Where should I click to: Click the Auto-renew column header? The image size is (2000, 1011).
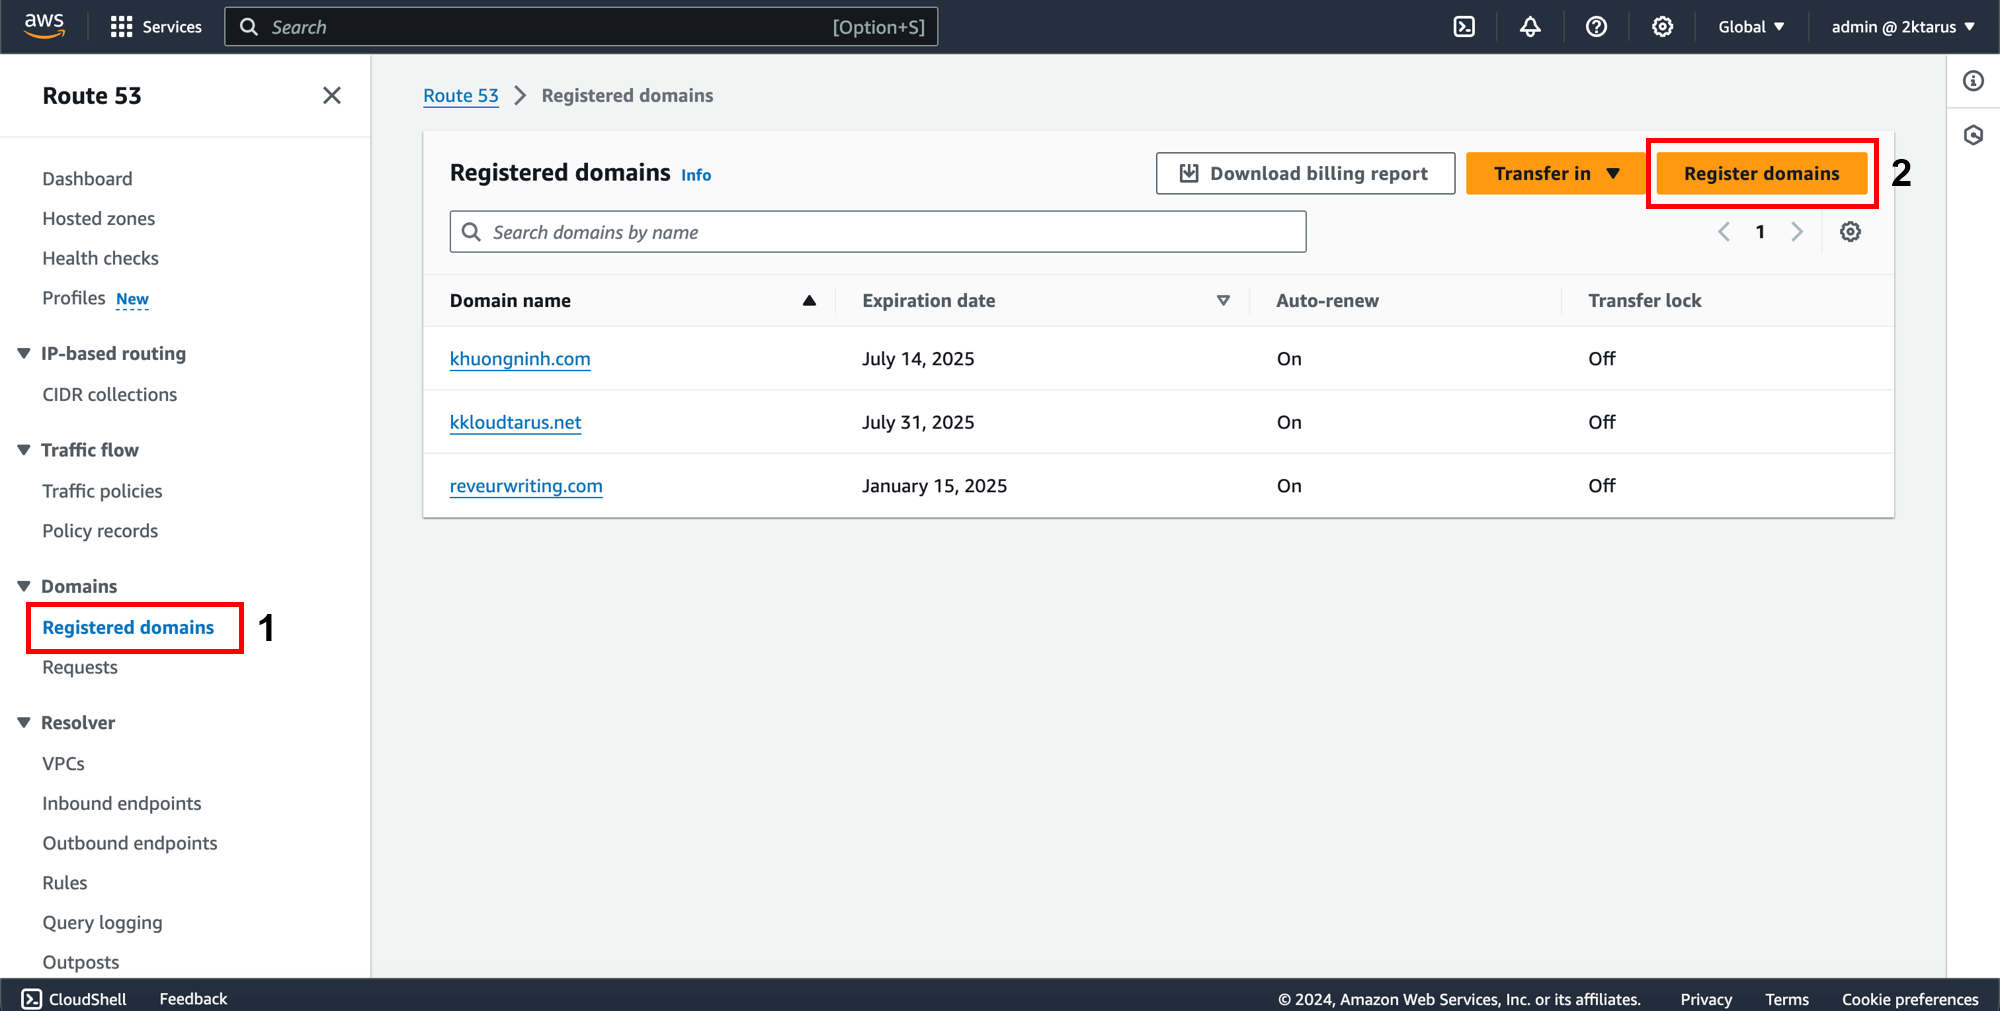[x=1327, y=301]
